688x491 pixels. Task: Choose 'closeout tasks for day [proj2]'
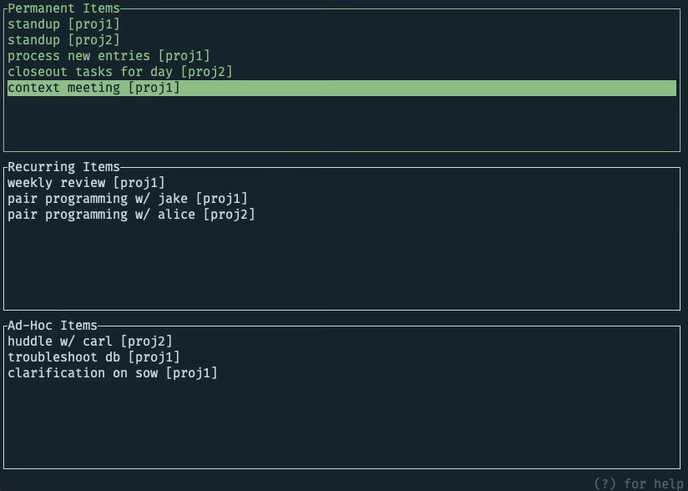[120, 72]
